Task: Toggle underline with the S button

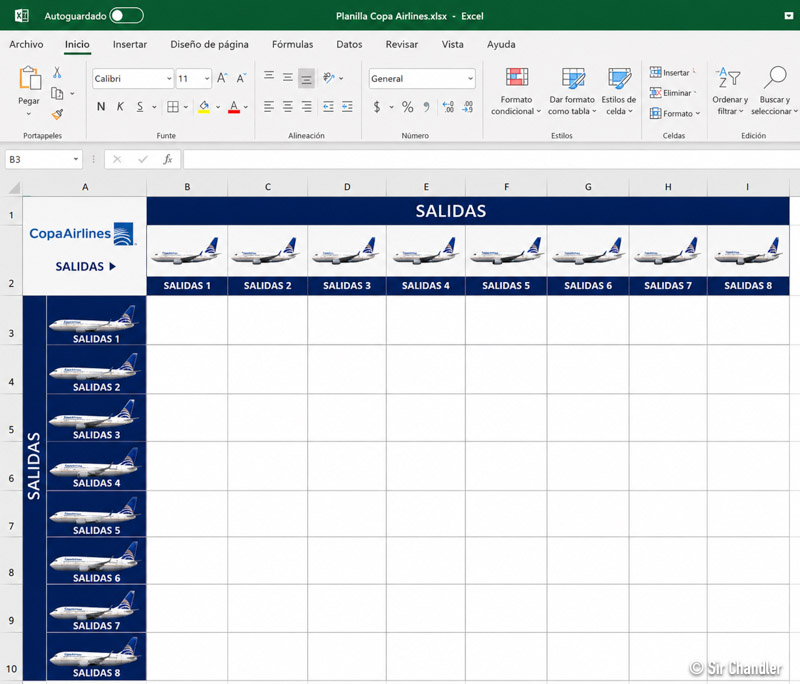Action: [140, 107]
